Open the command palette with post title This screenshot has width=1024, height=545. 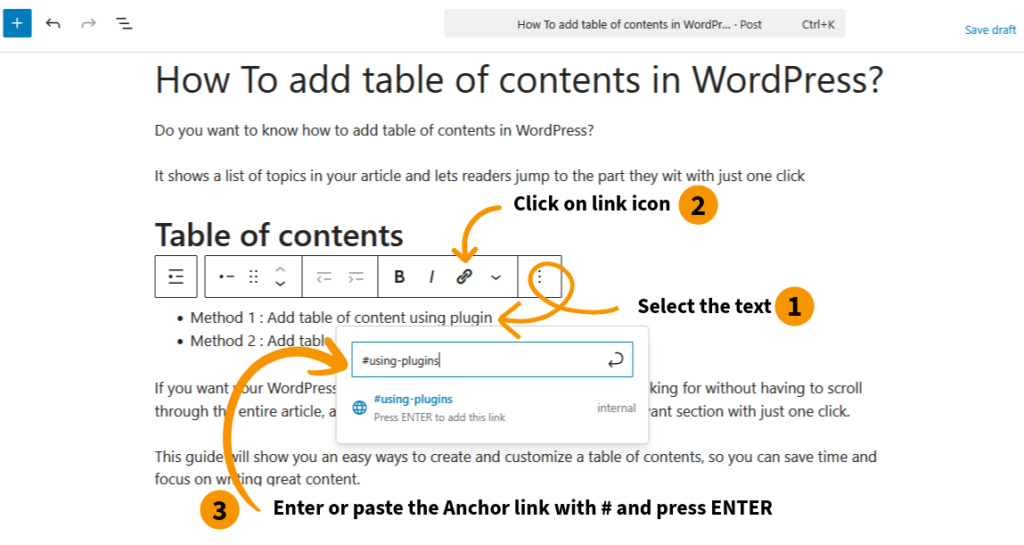[644, 24]
